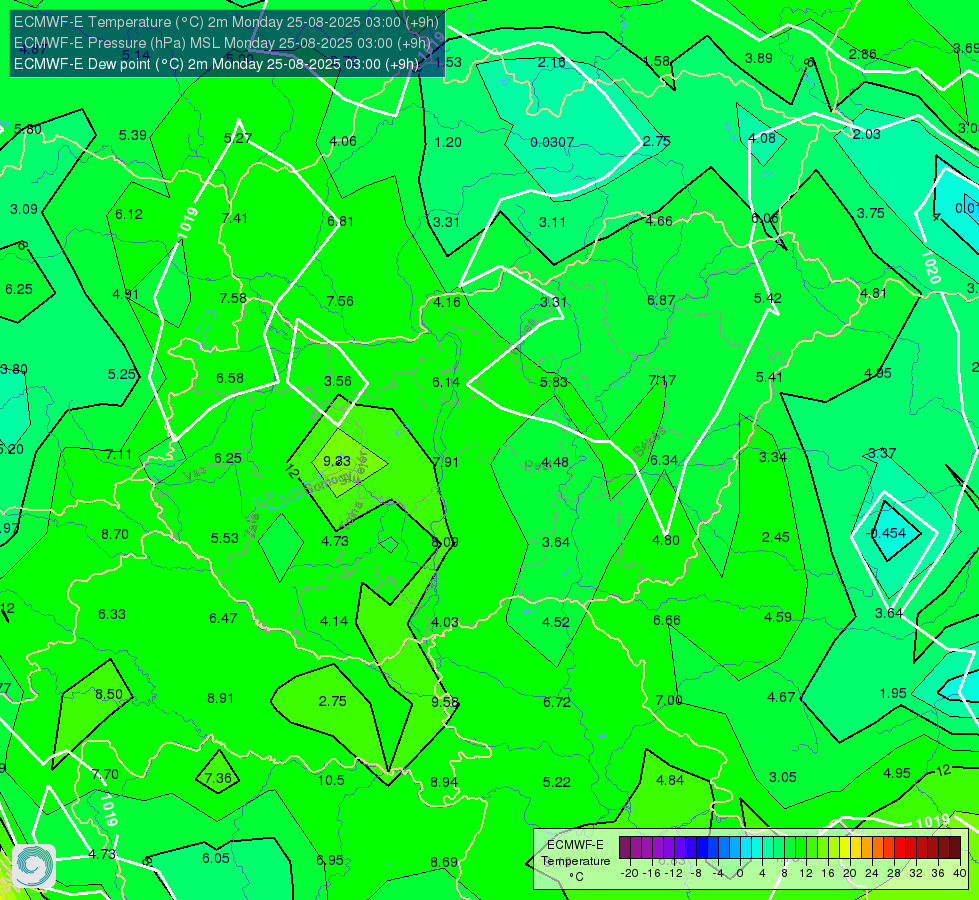Image resolution: width=979 pixels, height=900 pixels.
Task: Click the dew point value 4.80
Action: [666, 540]
